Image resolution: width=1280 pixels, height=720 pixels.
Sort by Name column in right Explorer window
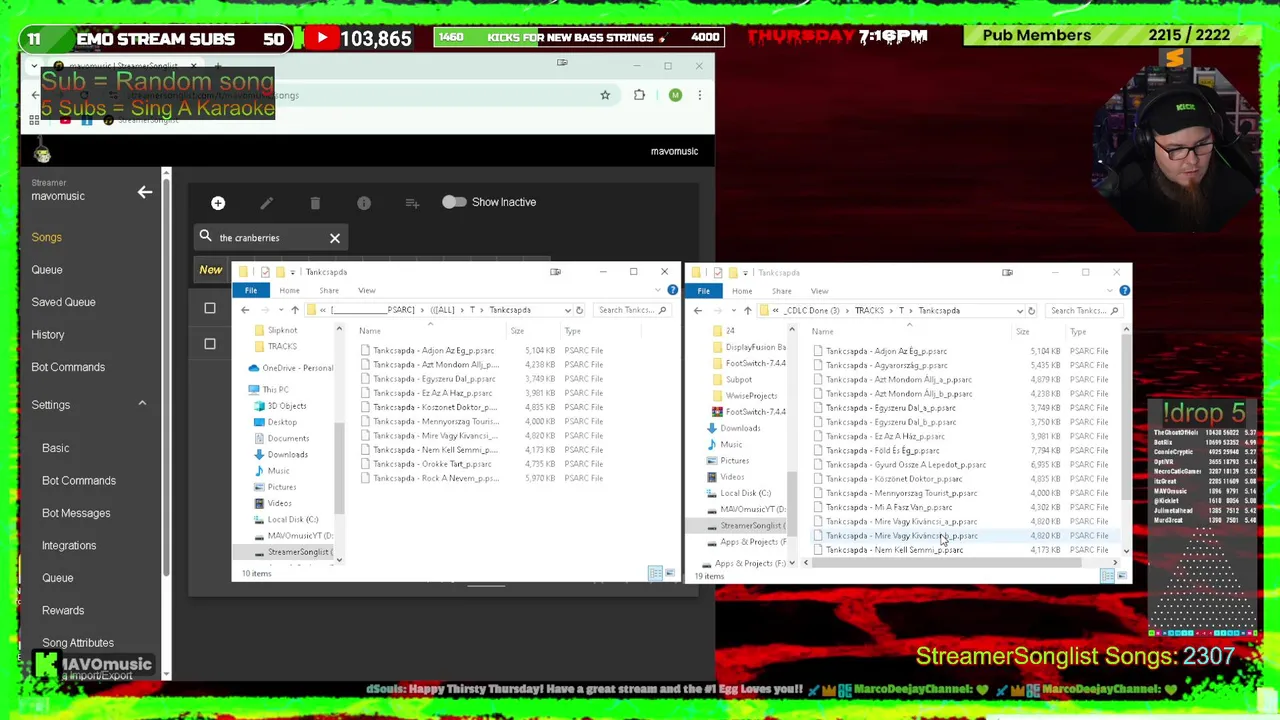pyautogui.click(x=822, y=332)
